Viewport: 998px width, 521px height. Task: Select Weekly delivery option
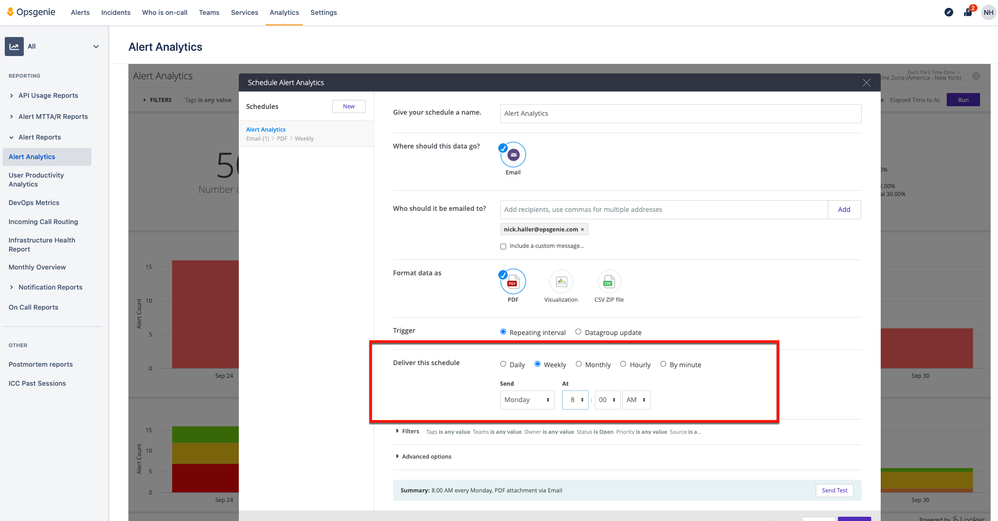point(537,364)
